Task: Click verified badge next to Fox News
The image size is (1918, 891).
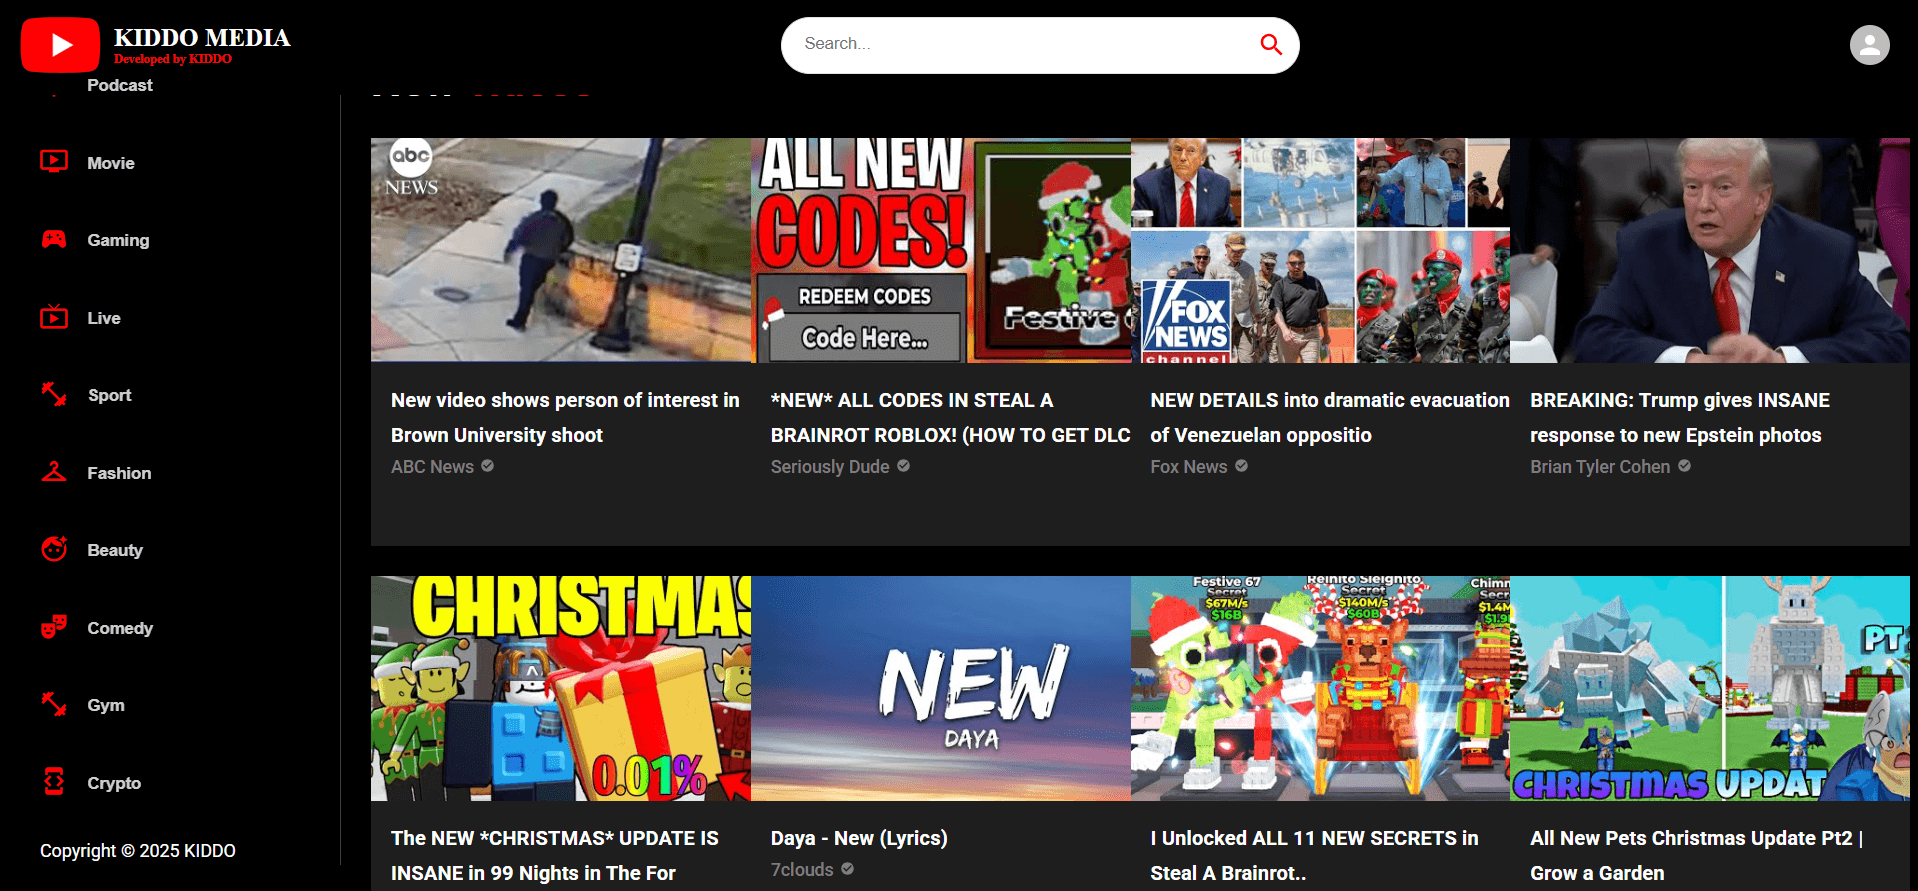Action: point(1241,466)
